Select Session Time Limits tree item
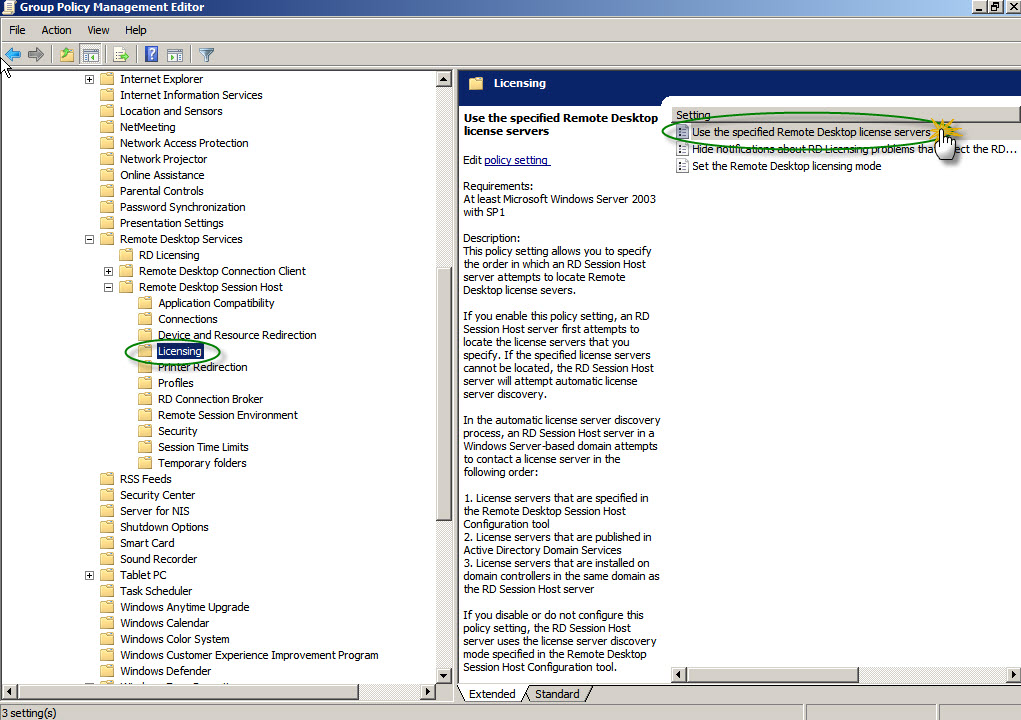The width and height of the screenshot is (1021, 720). [x=203, y=447]
